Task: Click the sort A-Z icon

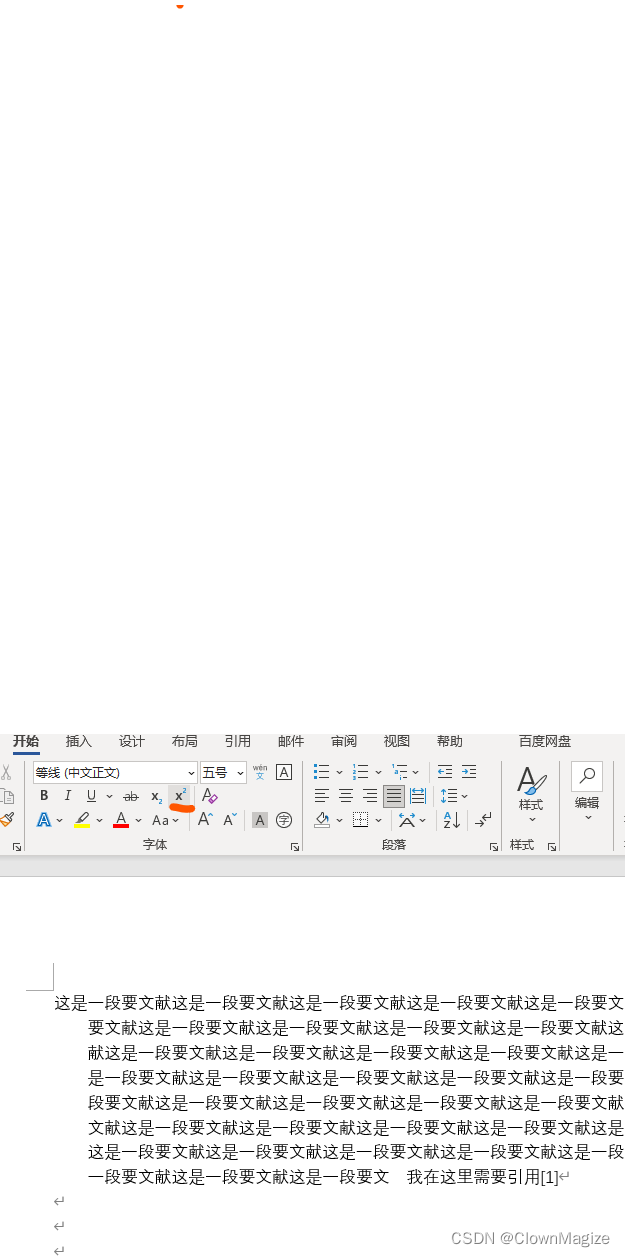Action: [x=452, y=820]
